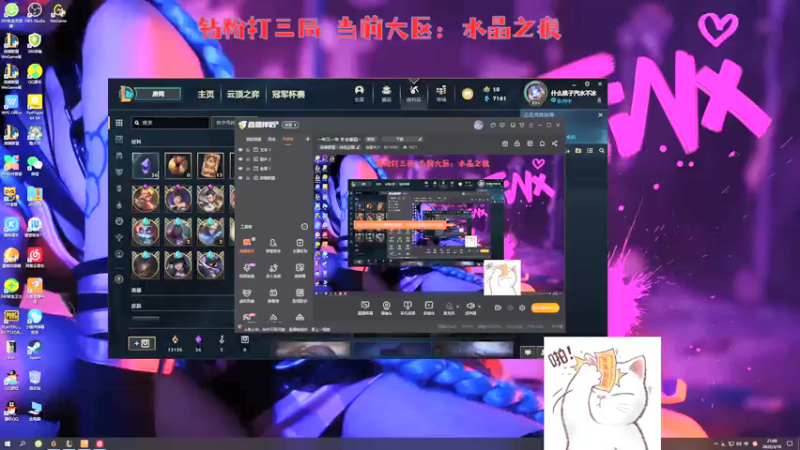This screenshot has width=800, height=450.
Task: Click the video record icon beside the gear
Action: click(x=497, y=308)
